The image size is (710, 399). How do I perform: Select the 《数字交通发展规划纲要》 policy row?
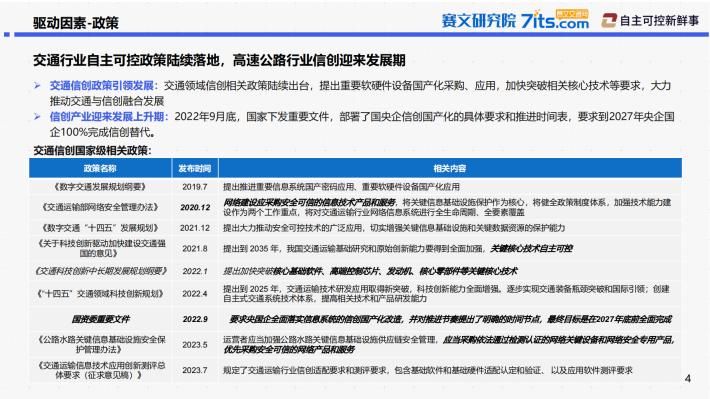(x=355, y=187)
